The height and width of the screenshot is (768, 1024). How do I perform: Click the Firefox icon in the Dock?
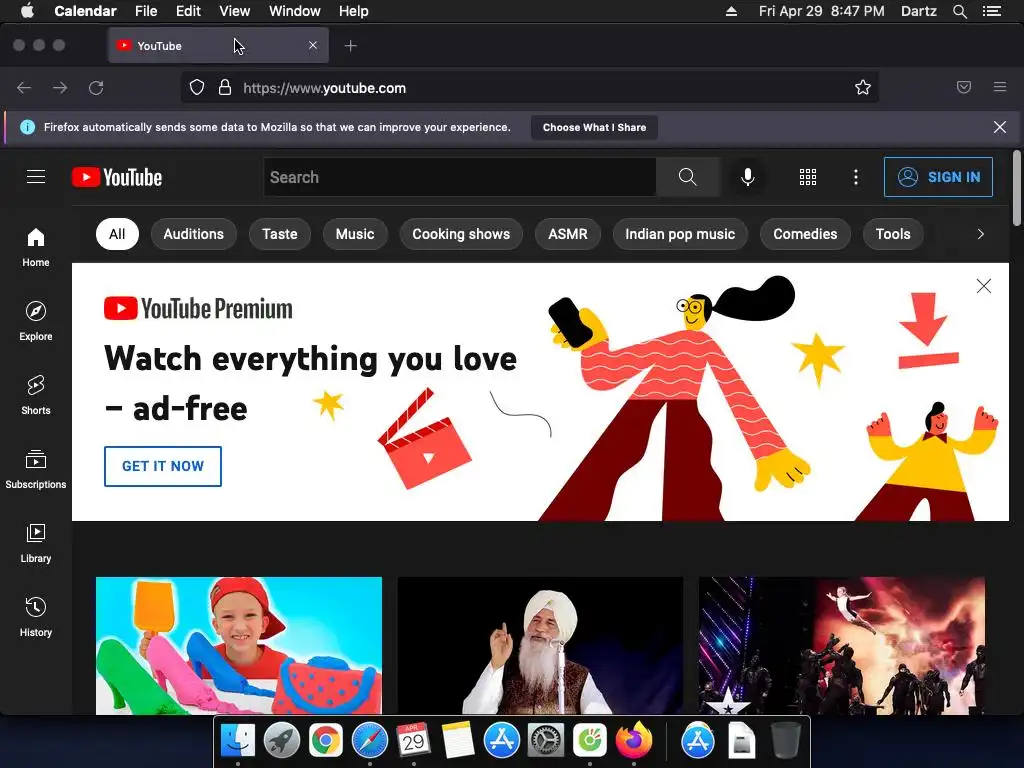(x=633, y=741)
